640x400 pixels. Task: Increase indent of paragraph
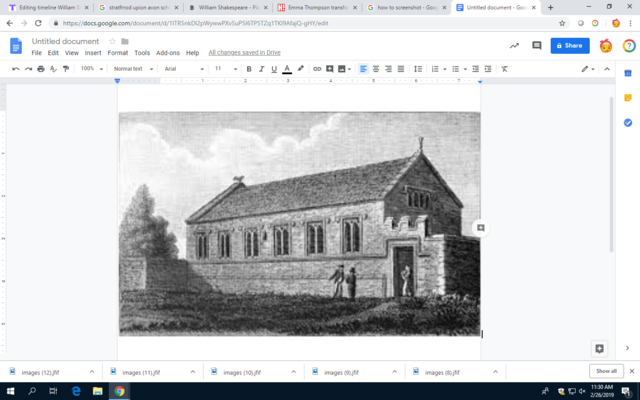488,69
